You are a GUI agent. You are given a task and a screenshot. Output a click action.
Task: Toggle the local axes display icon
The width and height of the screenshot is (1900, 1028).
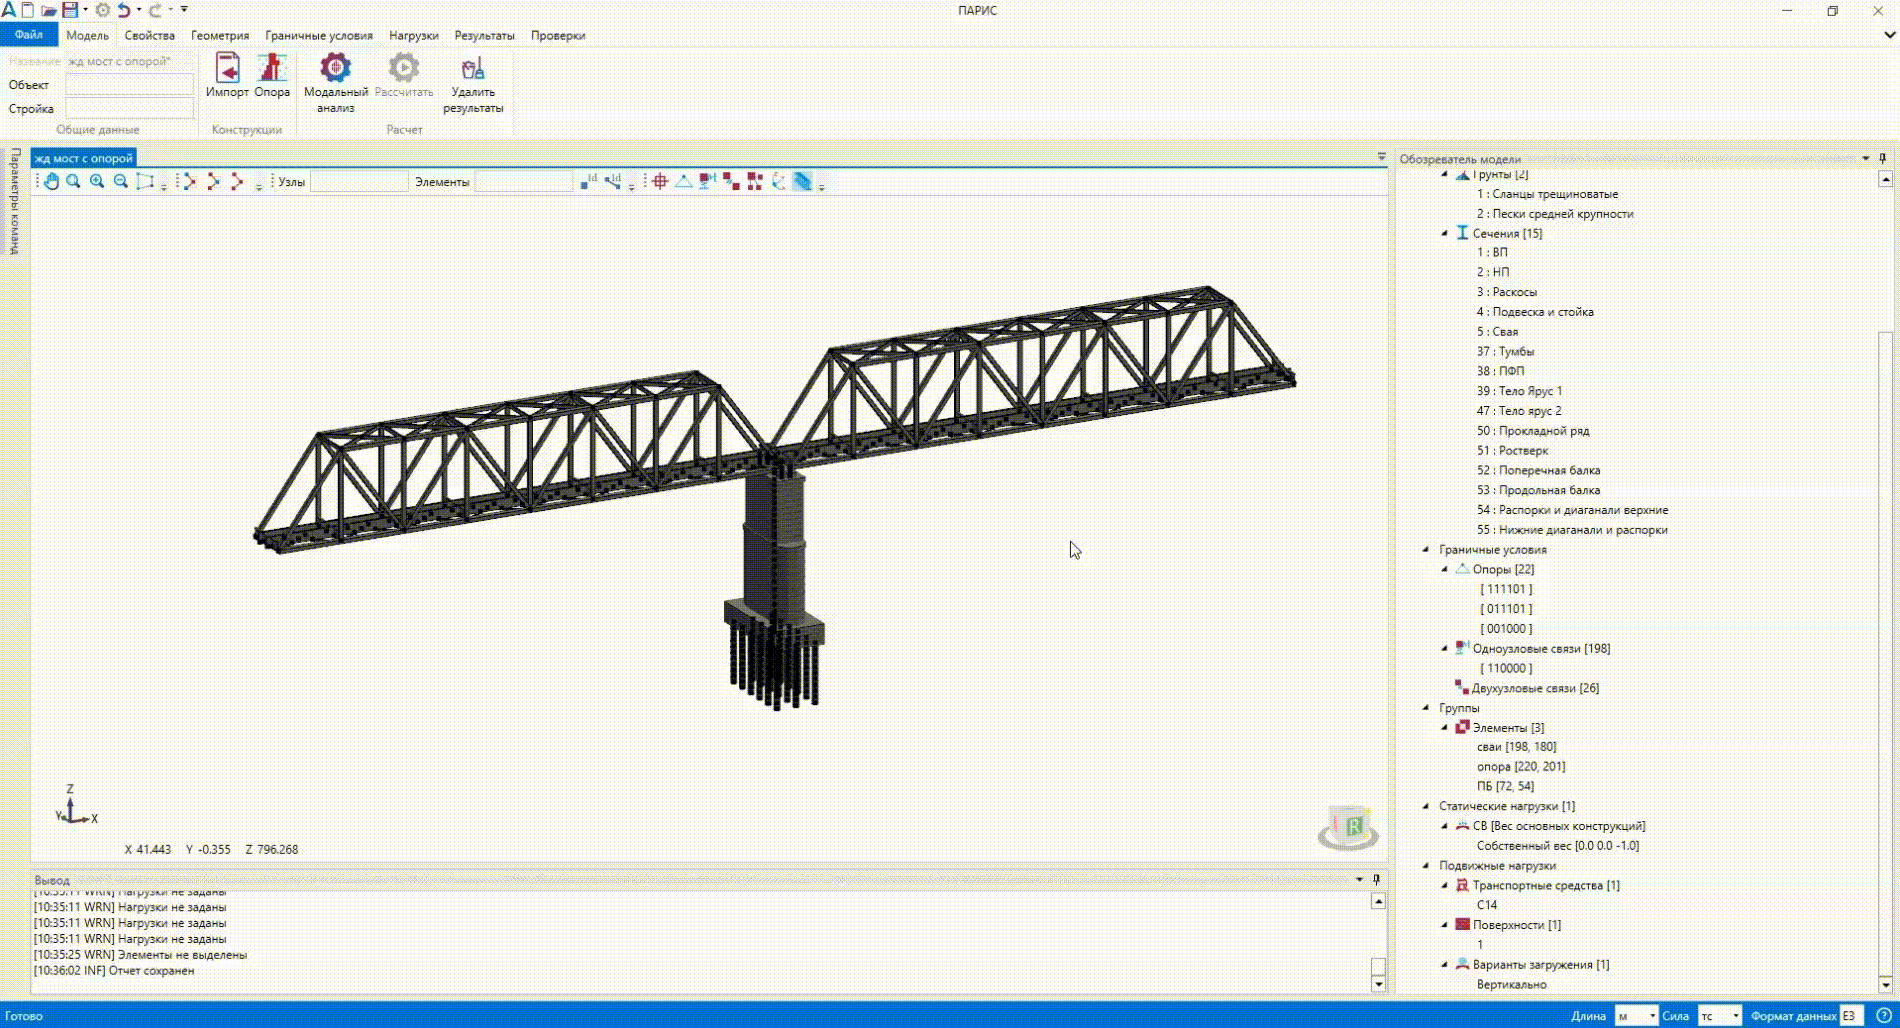pos(779,181)
